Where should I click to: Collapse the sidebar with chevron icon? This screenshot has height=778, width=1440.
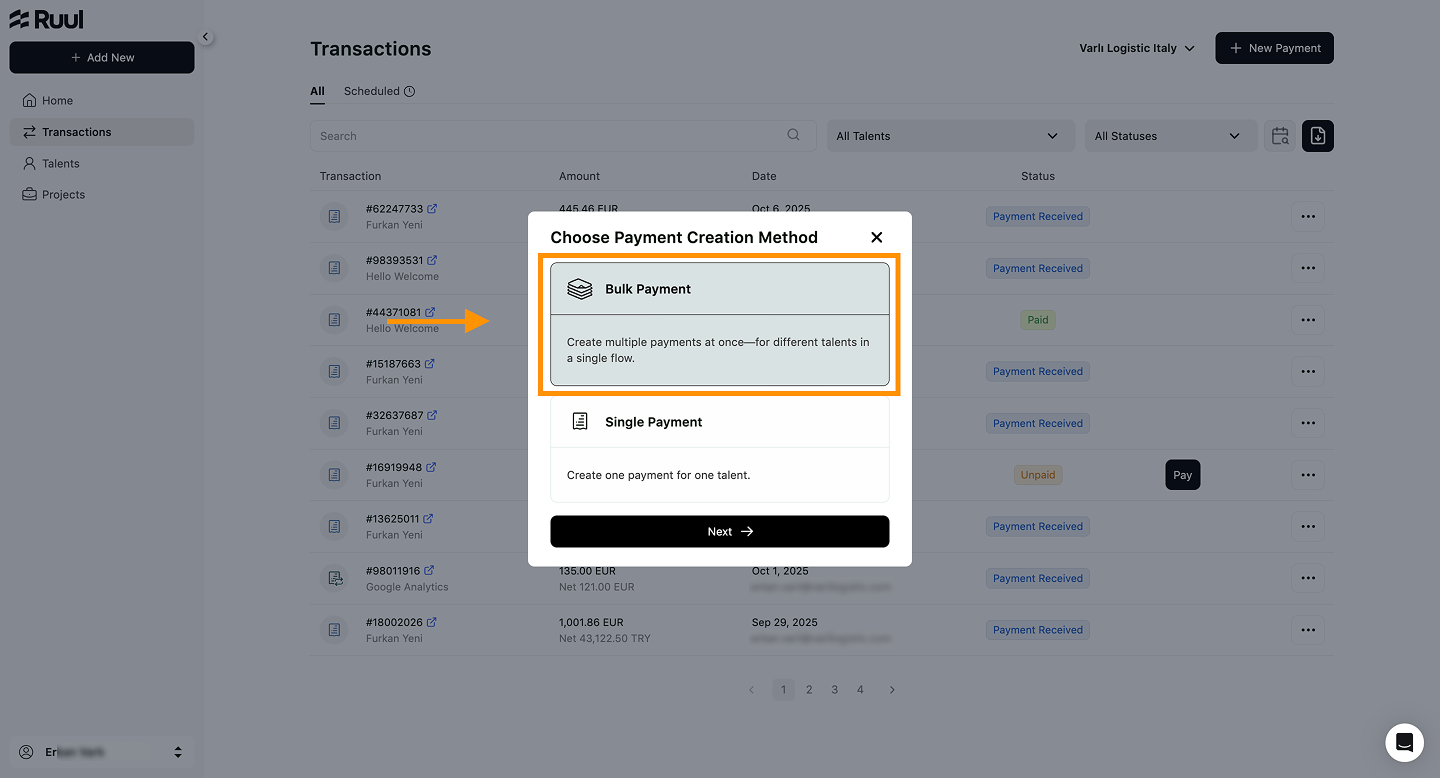point(205,37)
